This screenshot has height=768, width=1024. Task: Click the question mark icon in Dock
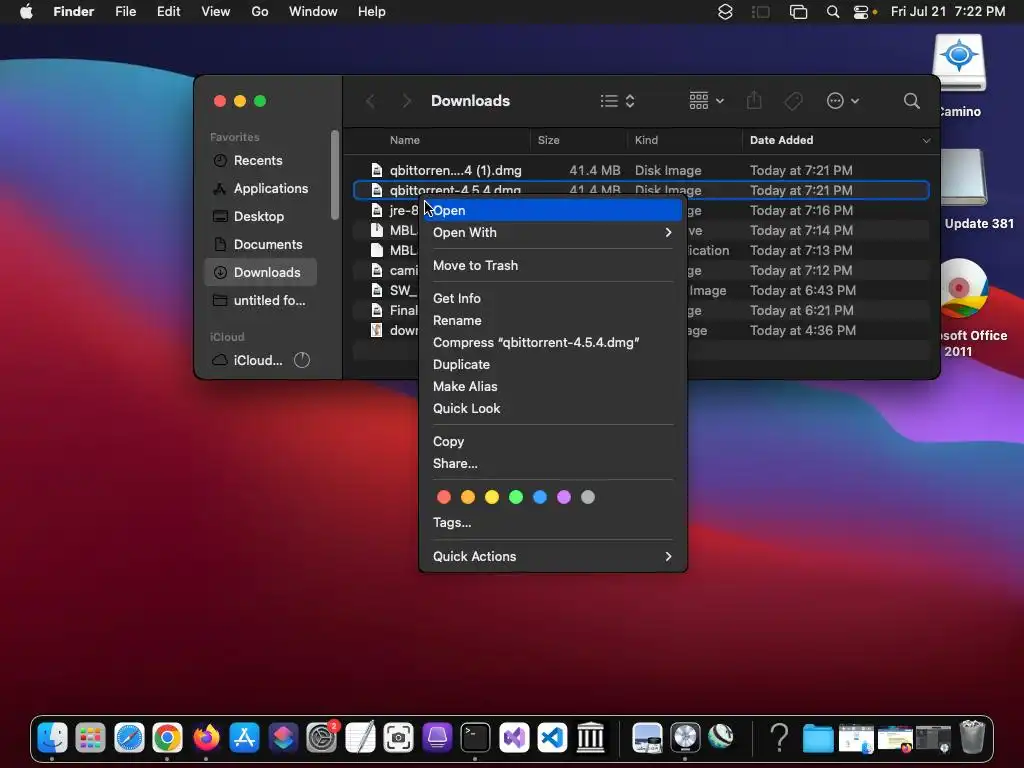(778, 738)
